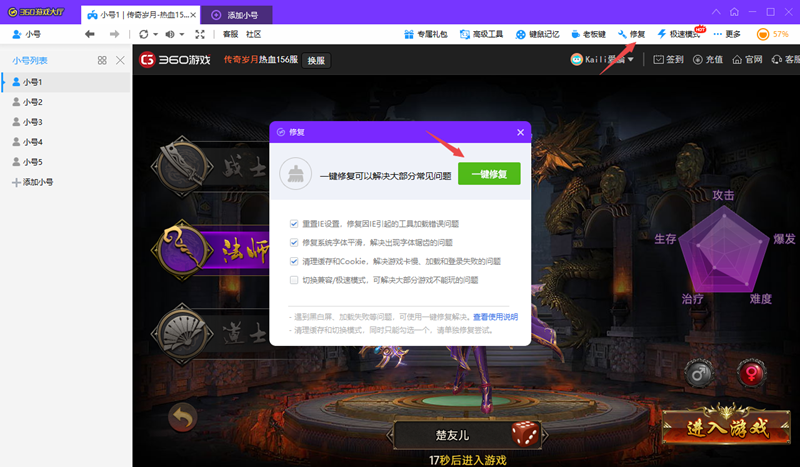Screen dimensions: 800x467
Task: Go back with the toolbar back arrow
Action: [90, 34]
